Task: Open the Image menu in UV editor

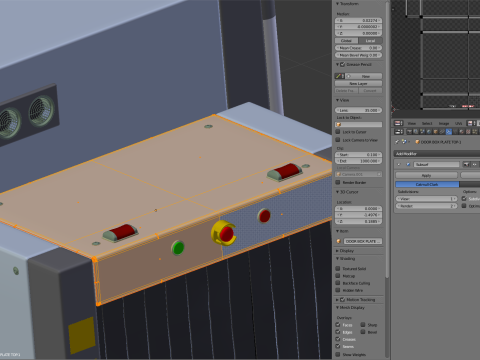Action: [x=444, y=123]
